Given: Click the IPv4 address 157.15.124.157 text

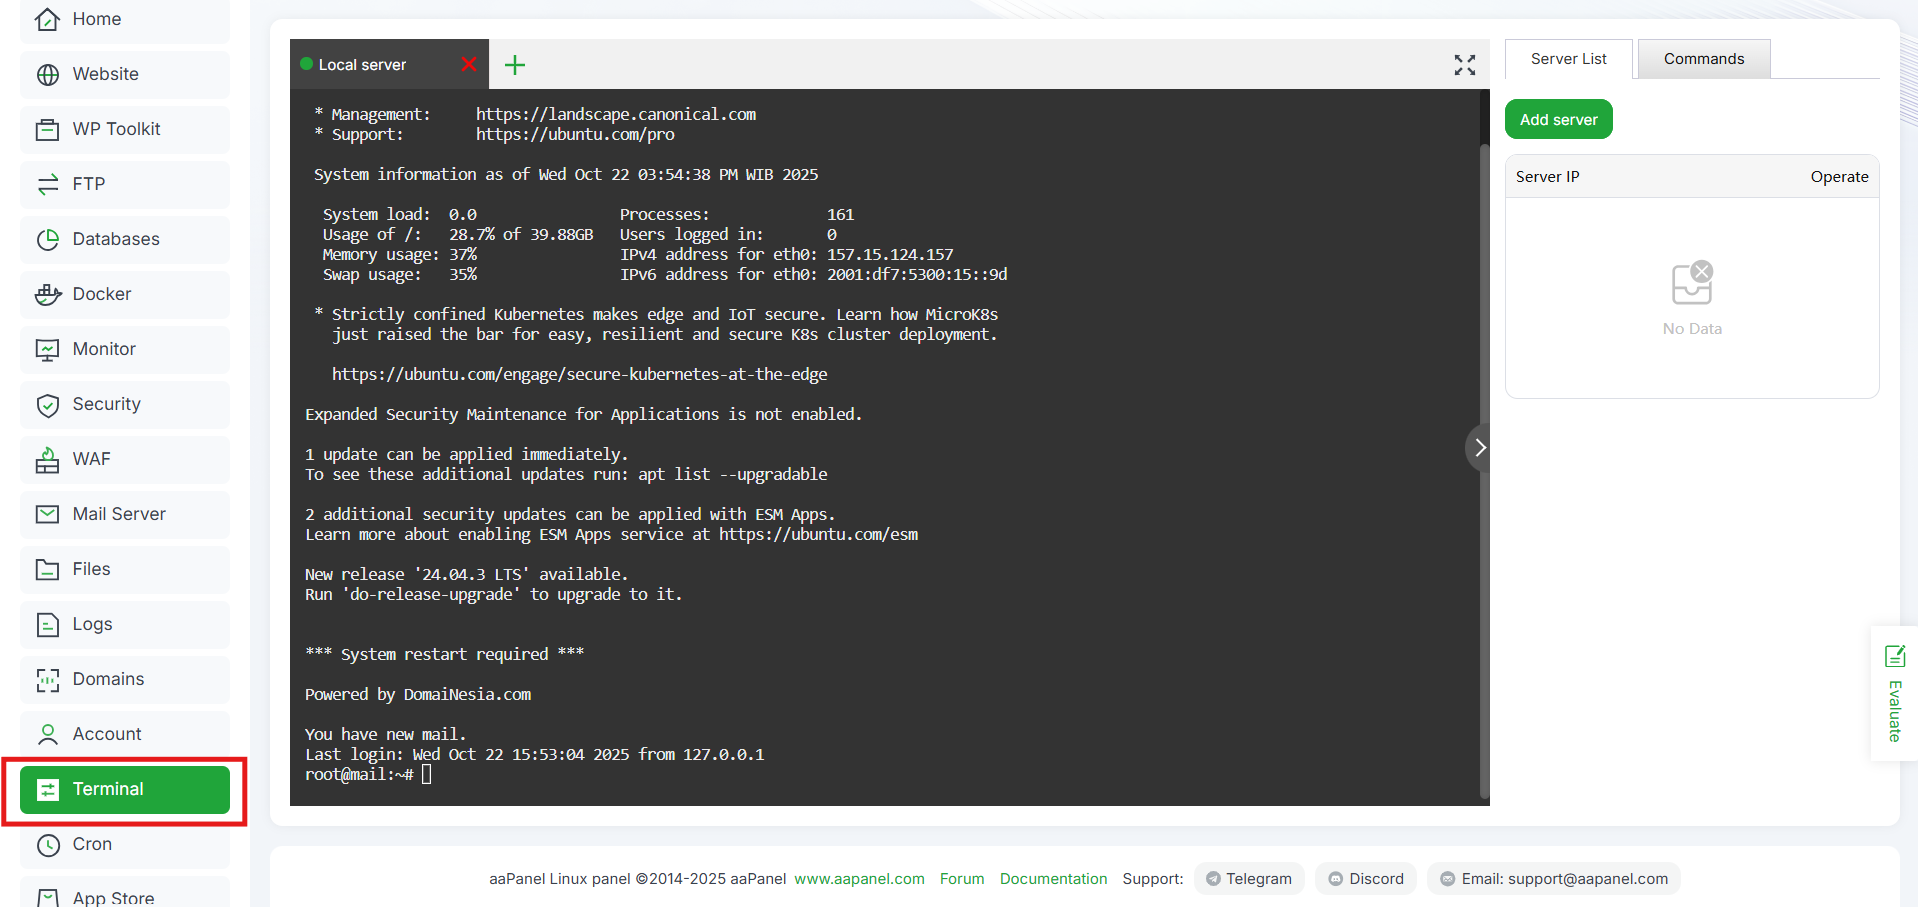Looking at the screenshot, I should pyautogui.click(x=890, y=254).
